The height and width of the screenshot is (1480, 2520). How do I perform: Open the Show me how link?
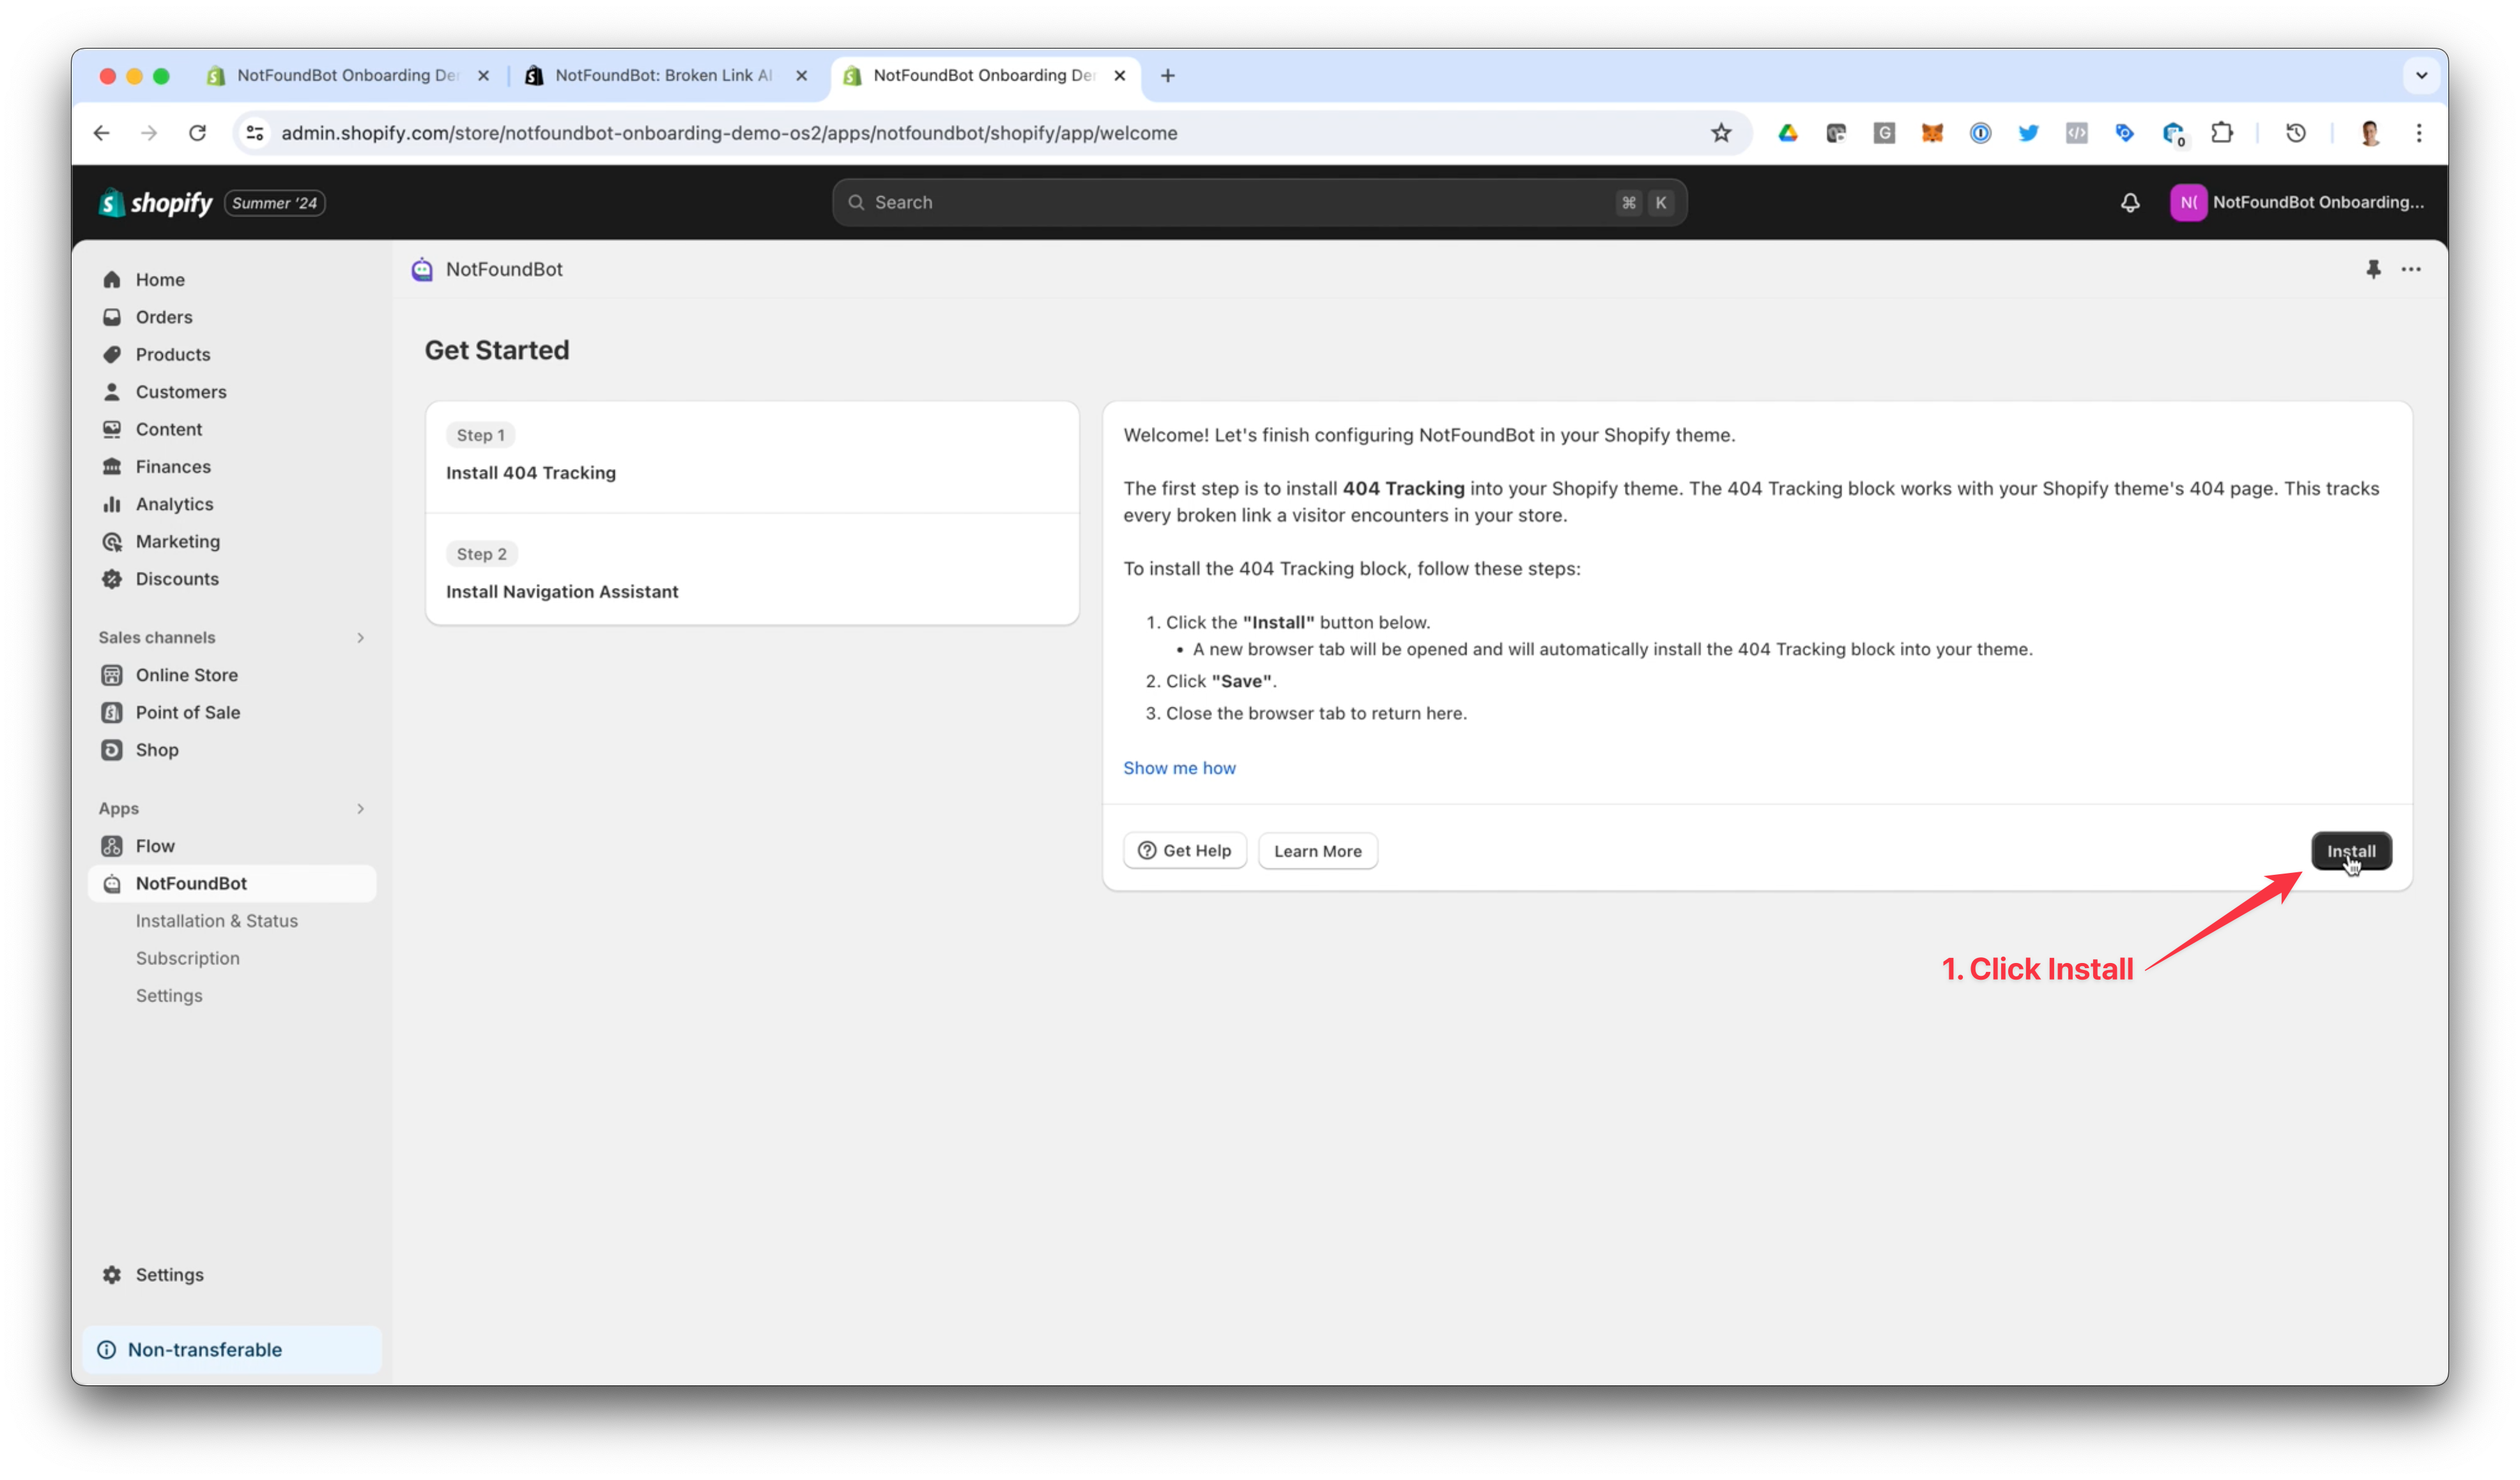tap(1180, 768)
